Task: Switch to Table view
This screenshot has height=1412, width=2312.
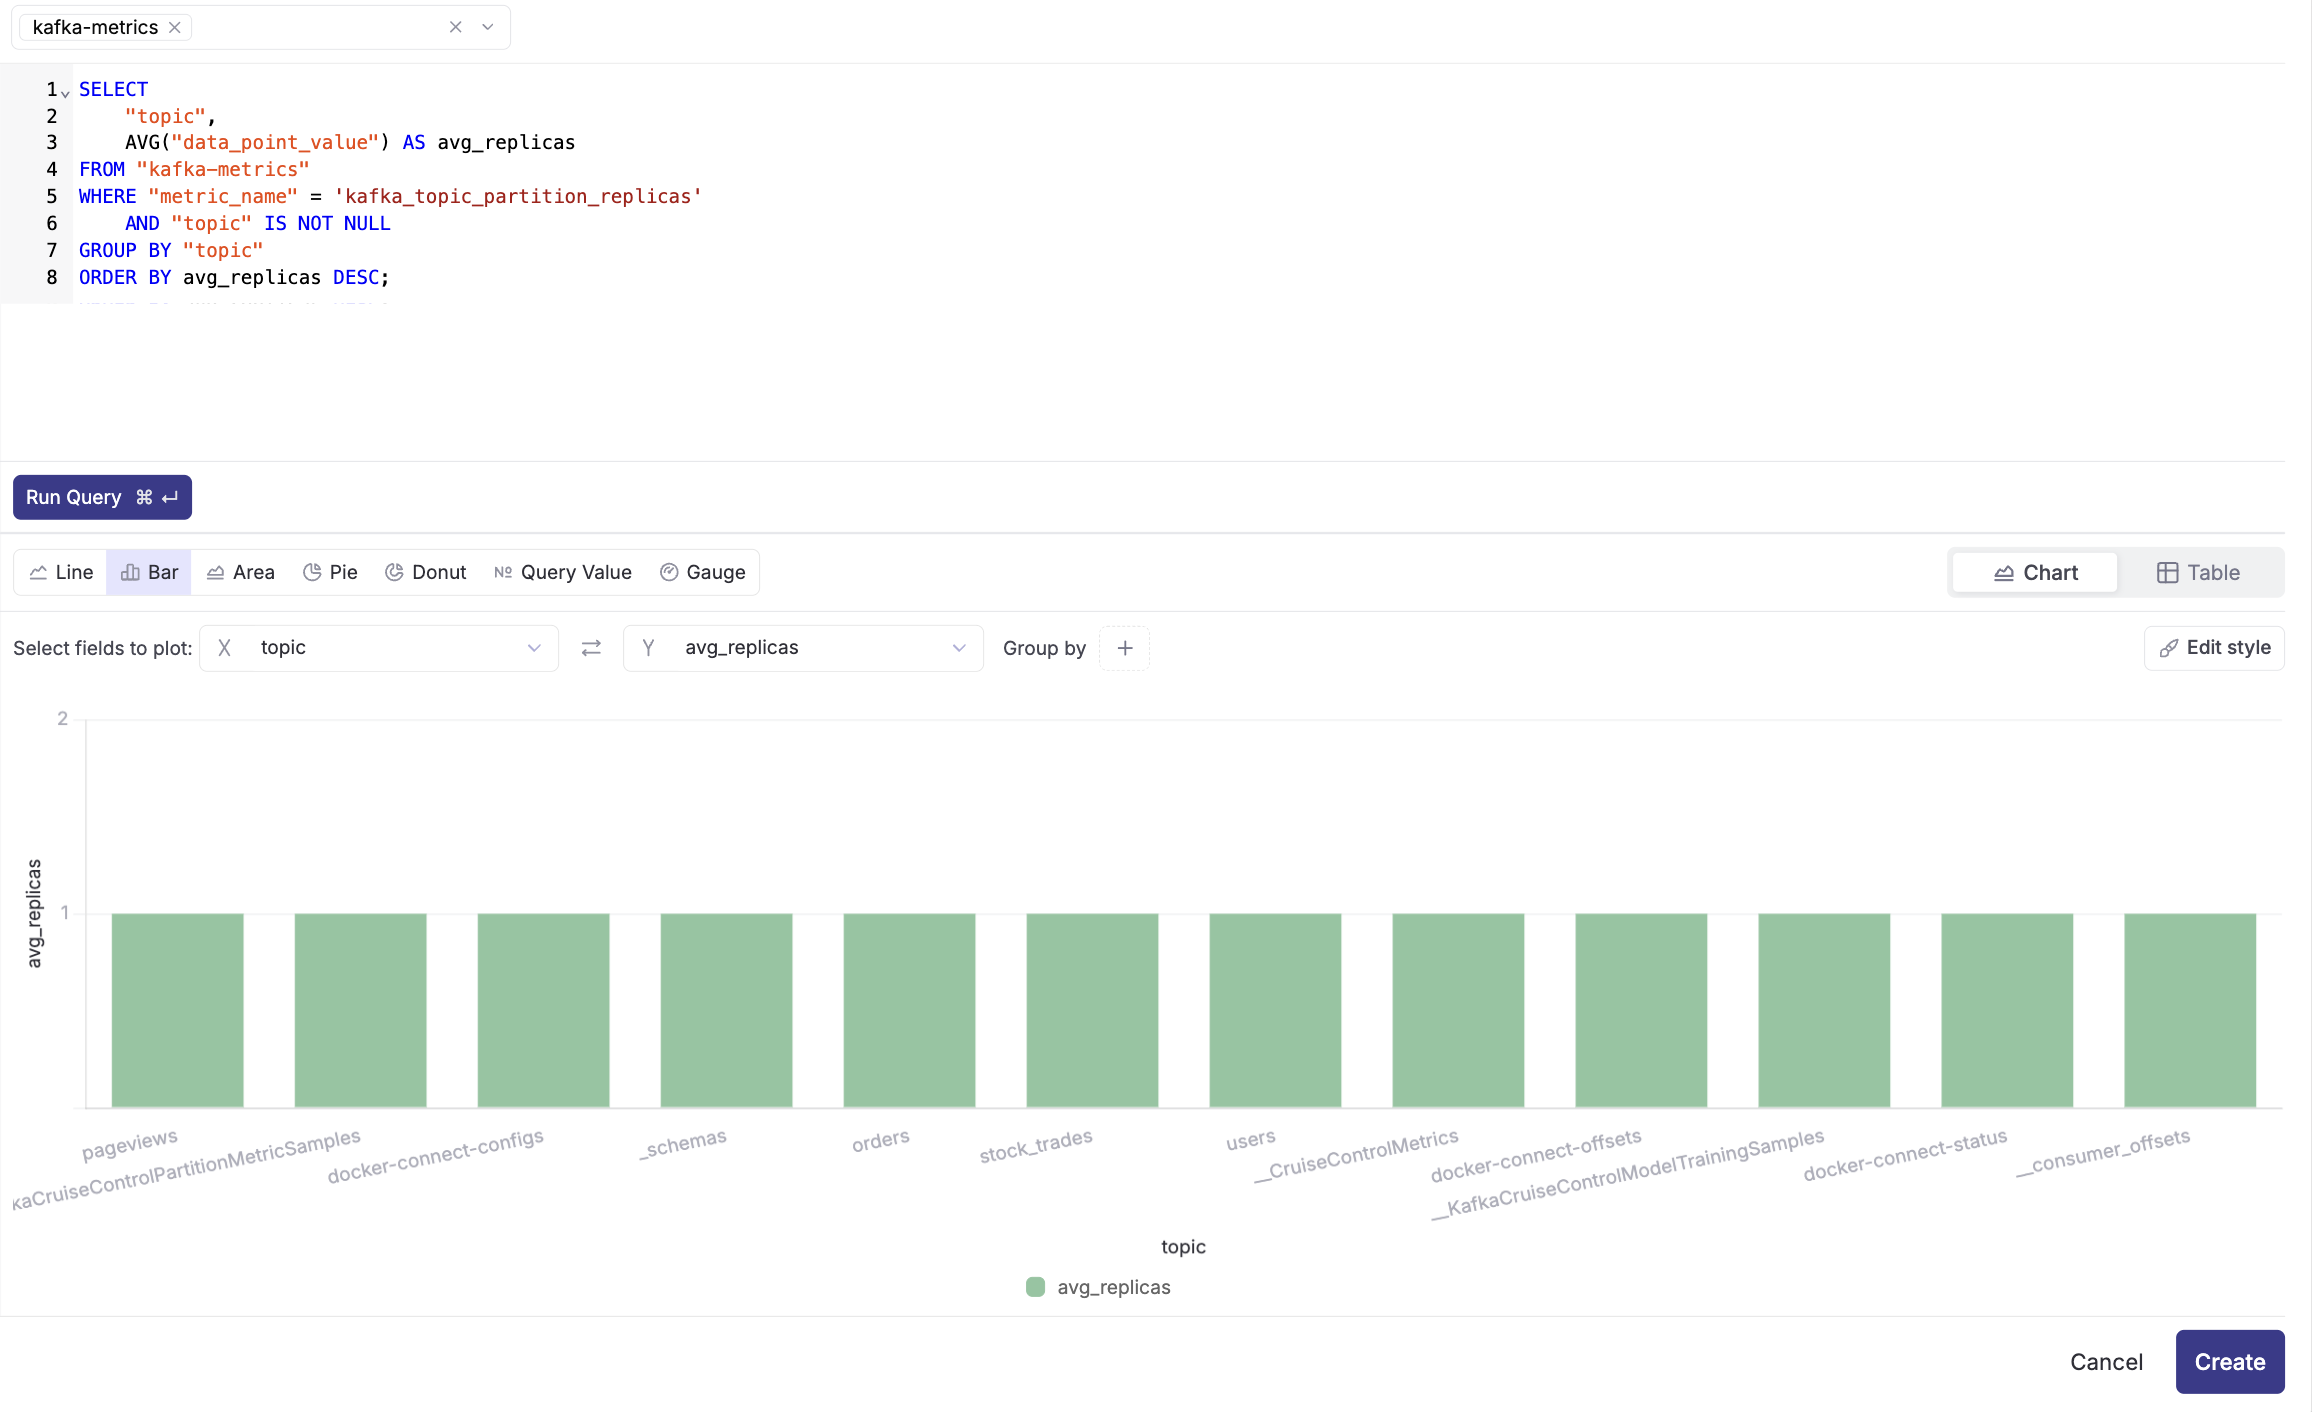Action: point(2198,572)
